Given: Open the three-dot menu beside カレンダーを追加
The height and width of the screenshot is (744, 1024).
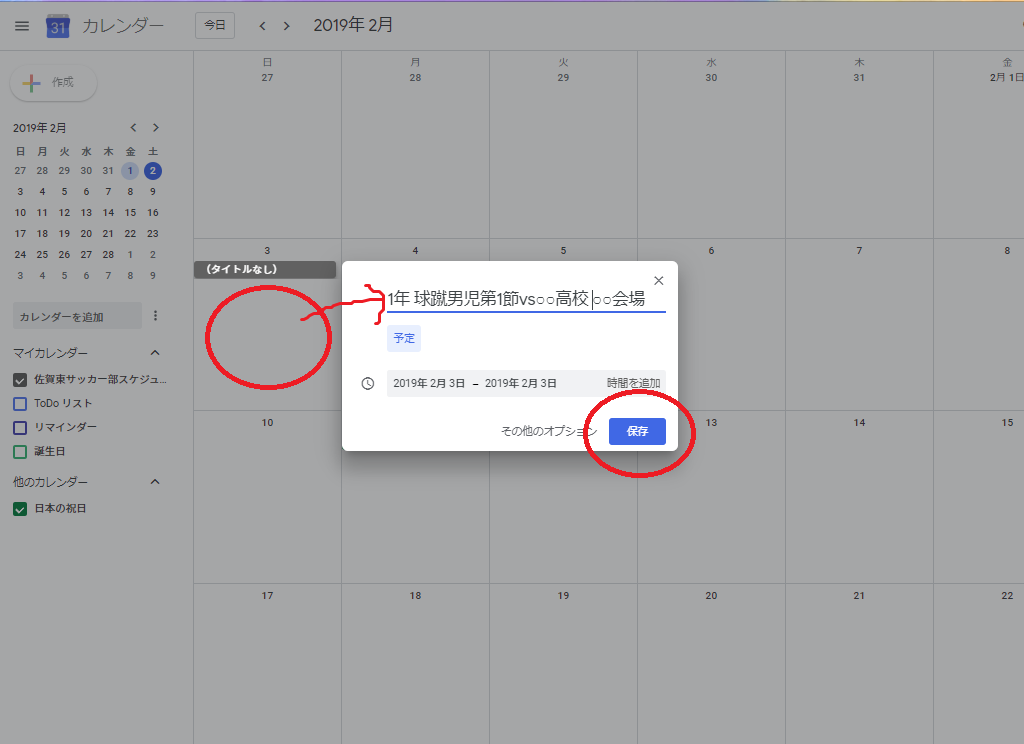Looking at the screenshot, I should click(155, 316).
